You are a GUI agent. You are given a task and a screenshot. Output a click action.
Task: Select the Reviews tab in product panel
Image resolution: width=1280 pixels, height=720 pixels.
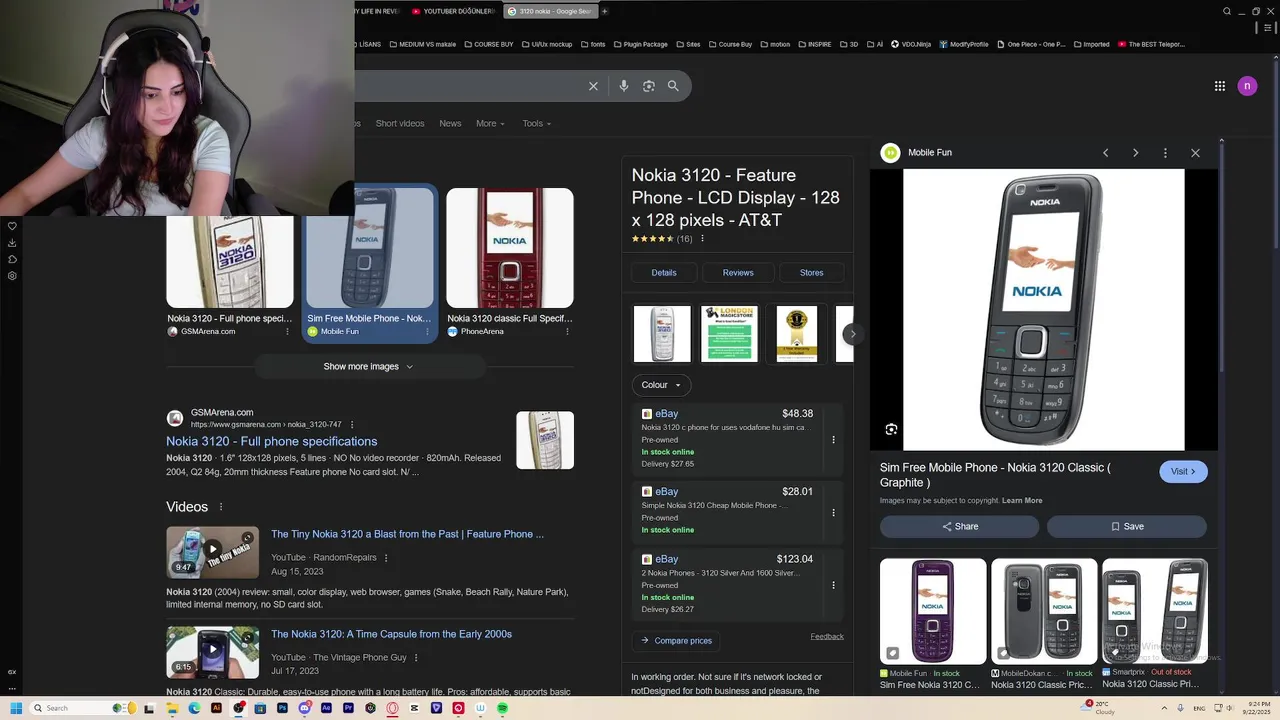[x=738, y=272]
